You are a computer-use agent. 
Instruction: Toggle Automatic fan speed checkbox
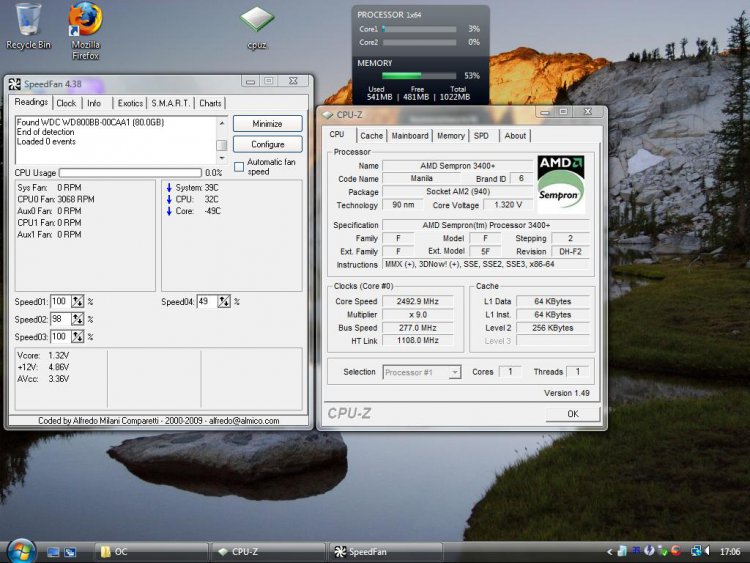coord(239,167)
